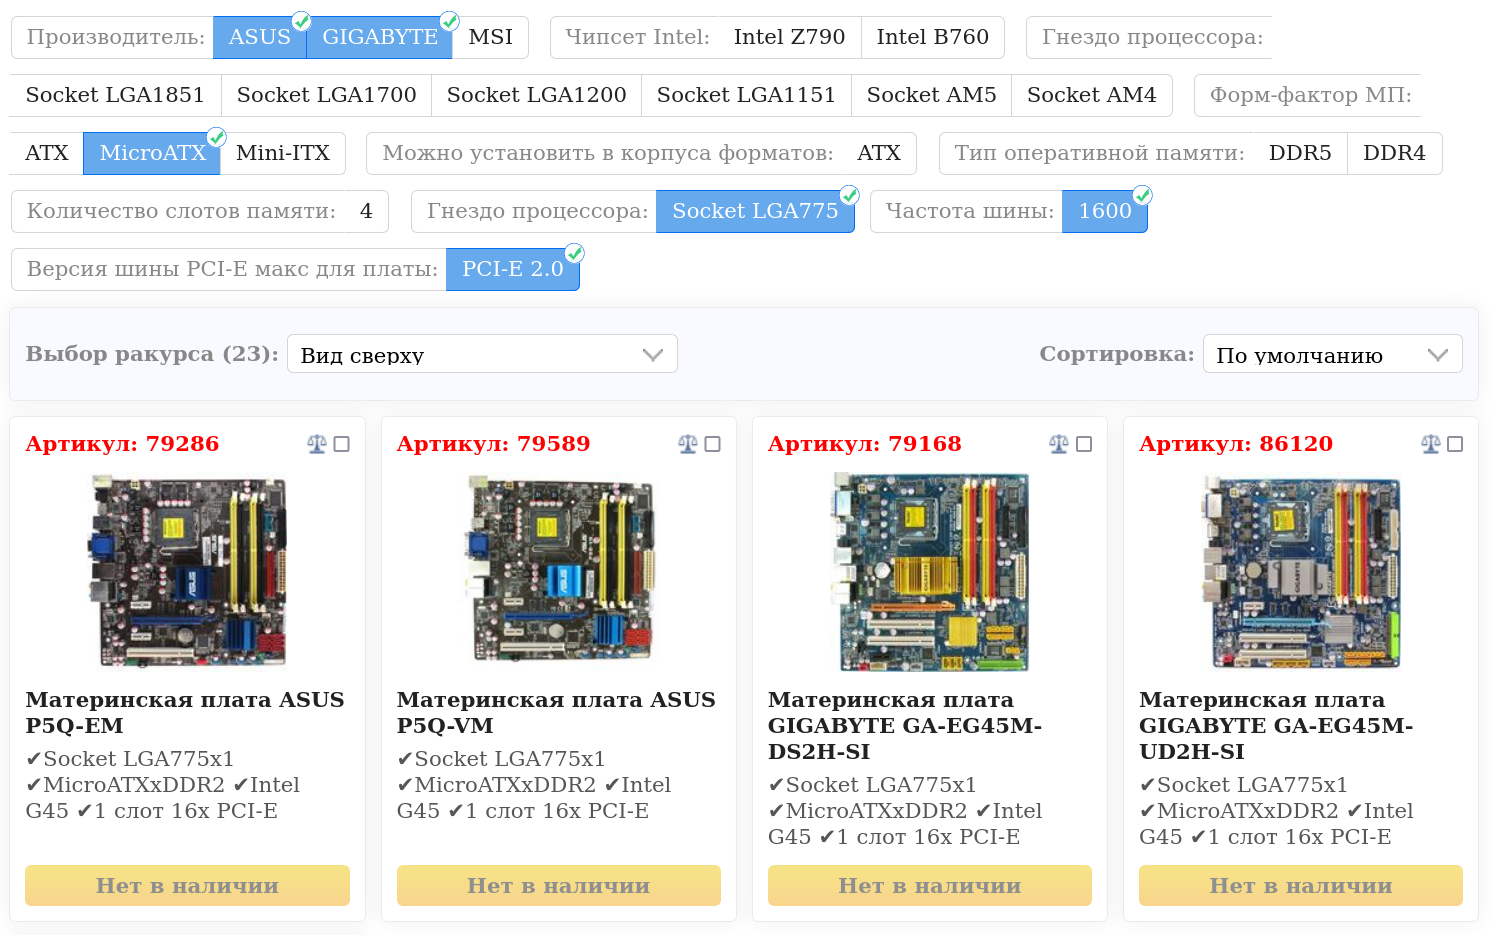Viewport: 1493px width, 935px height.
Task: Click the compare scales icon for article 79589
Action: (688, 444)
